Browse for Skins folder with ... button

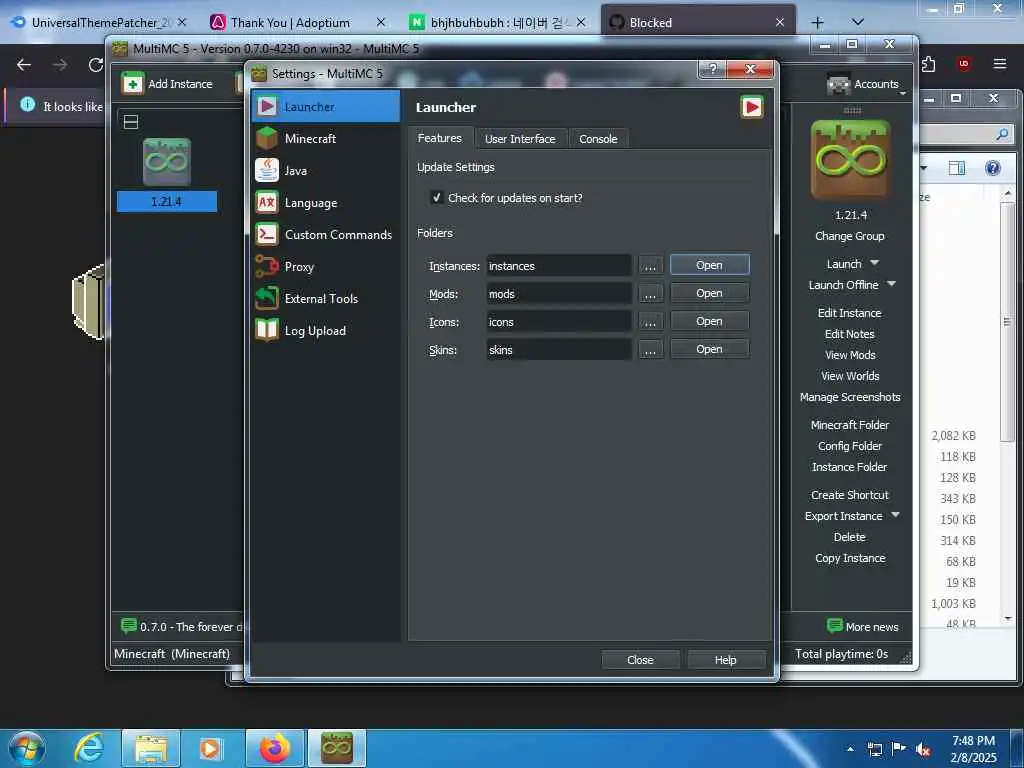(x=650, y=350)
